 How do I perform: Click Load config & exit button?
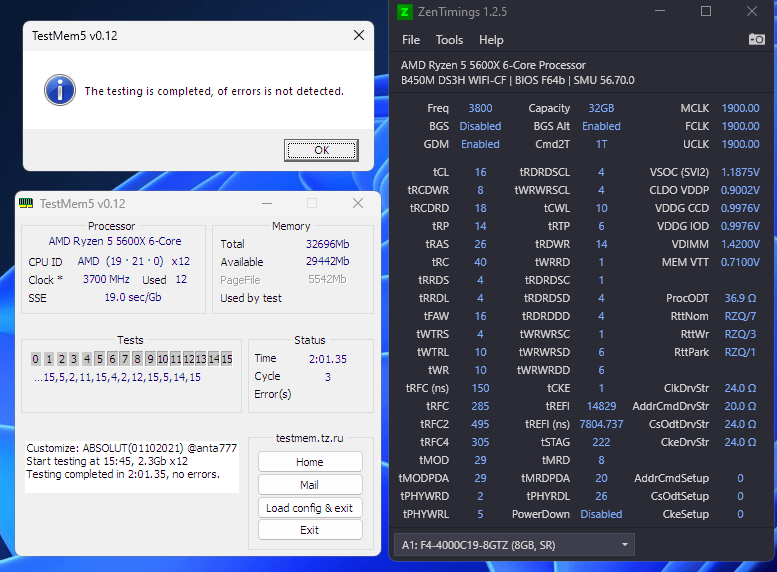[310, 508]
